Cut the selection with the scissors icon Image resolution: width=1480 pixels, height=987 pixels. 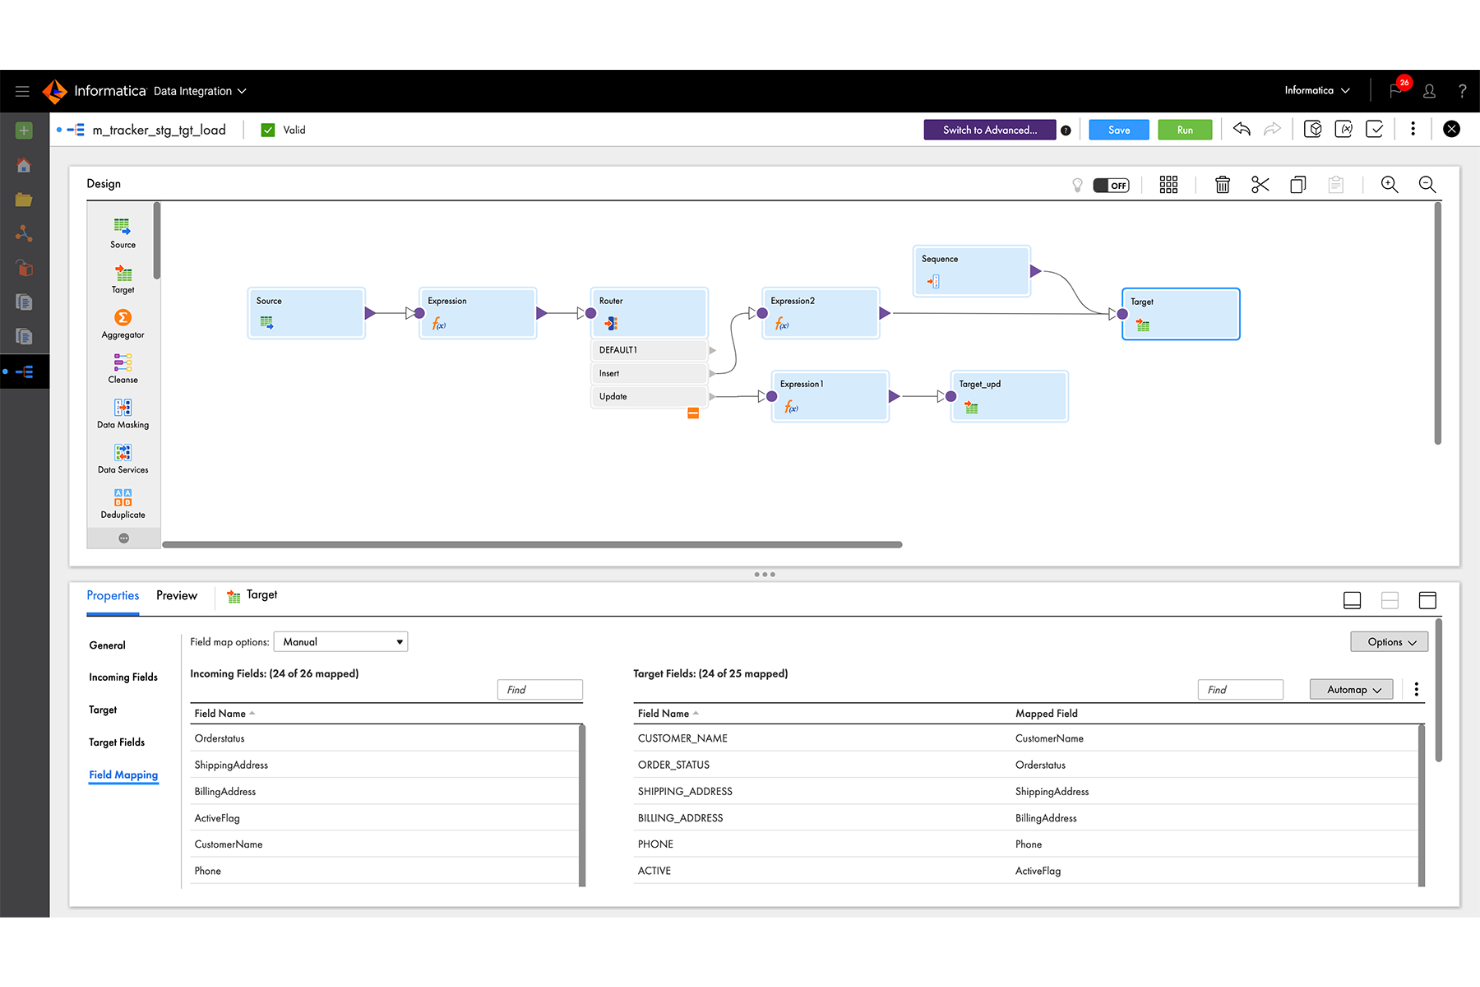click(x=1260, y=184)
